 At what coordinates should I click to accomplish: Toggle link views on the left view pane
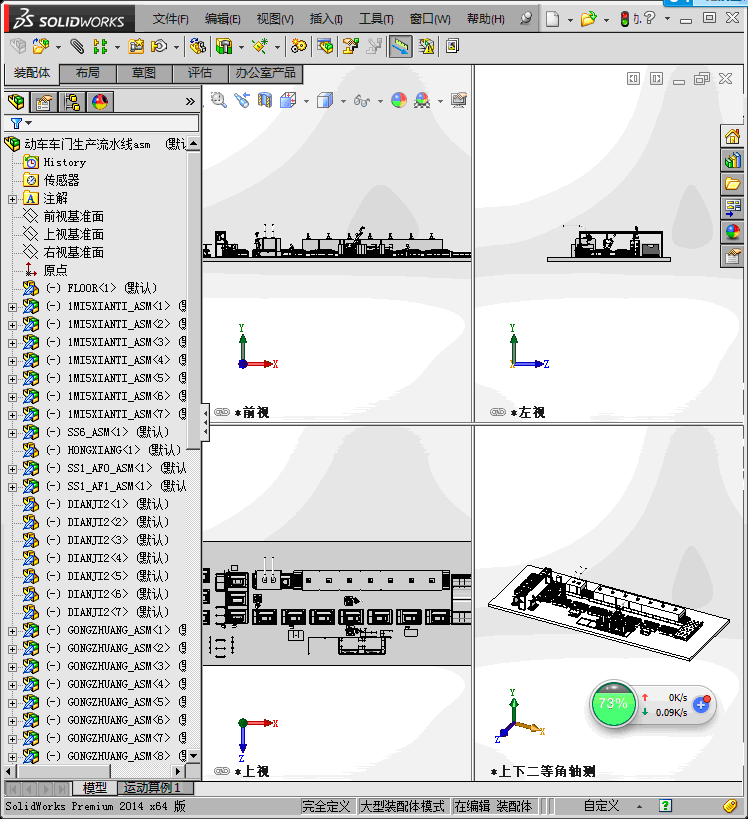click(x=498, y=412)
